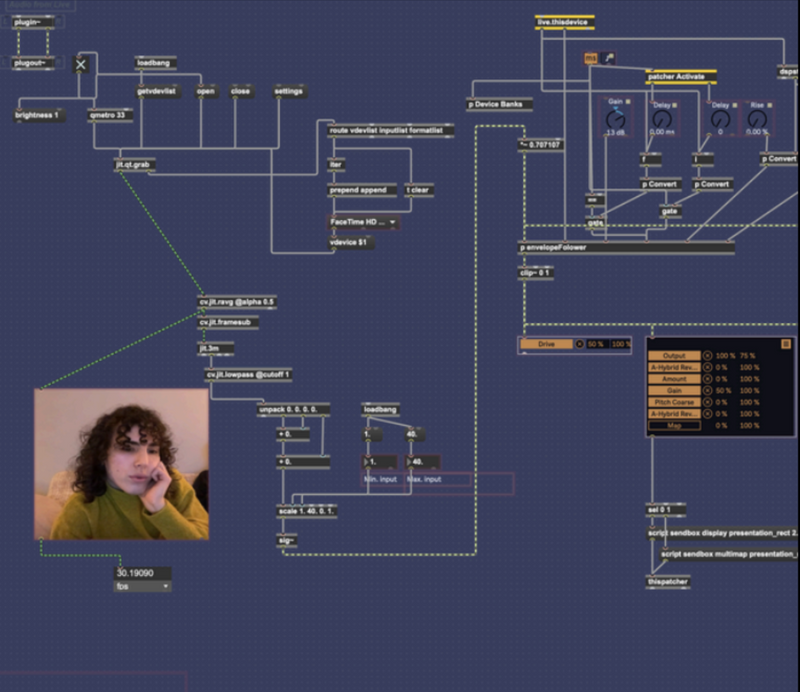Image resolution: width=800 pixels, height=692 pixels.
Task: Open the mapping panel menu icon
Action: coord(785,344)
